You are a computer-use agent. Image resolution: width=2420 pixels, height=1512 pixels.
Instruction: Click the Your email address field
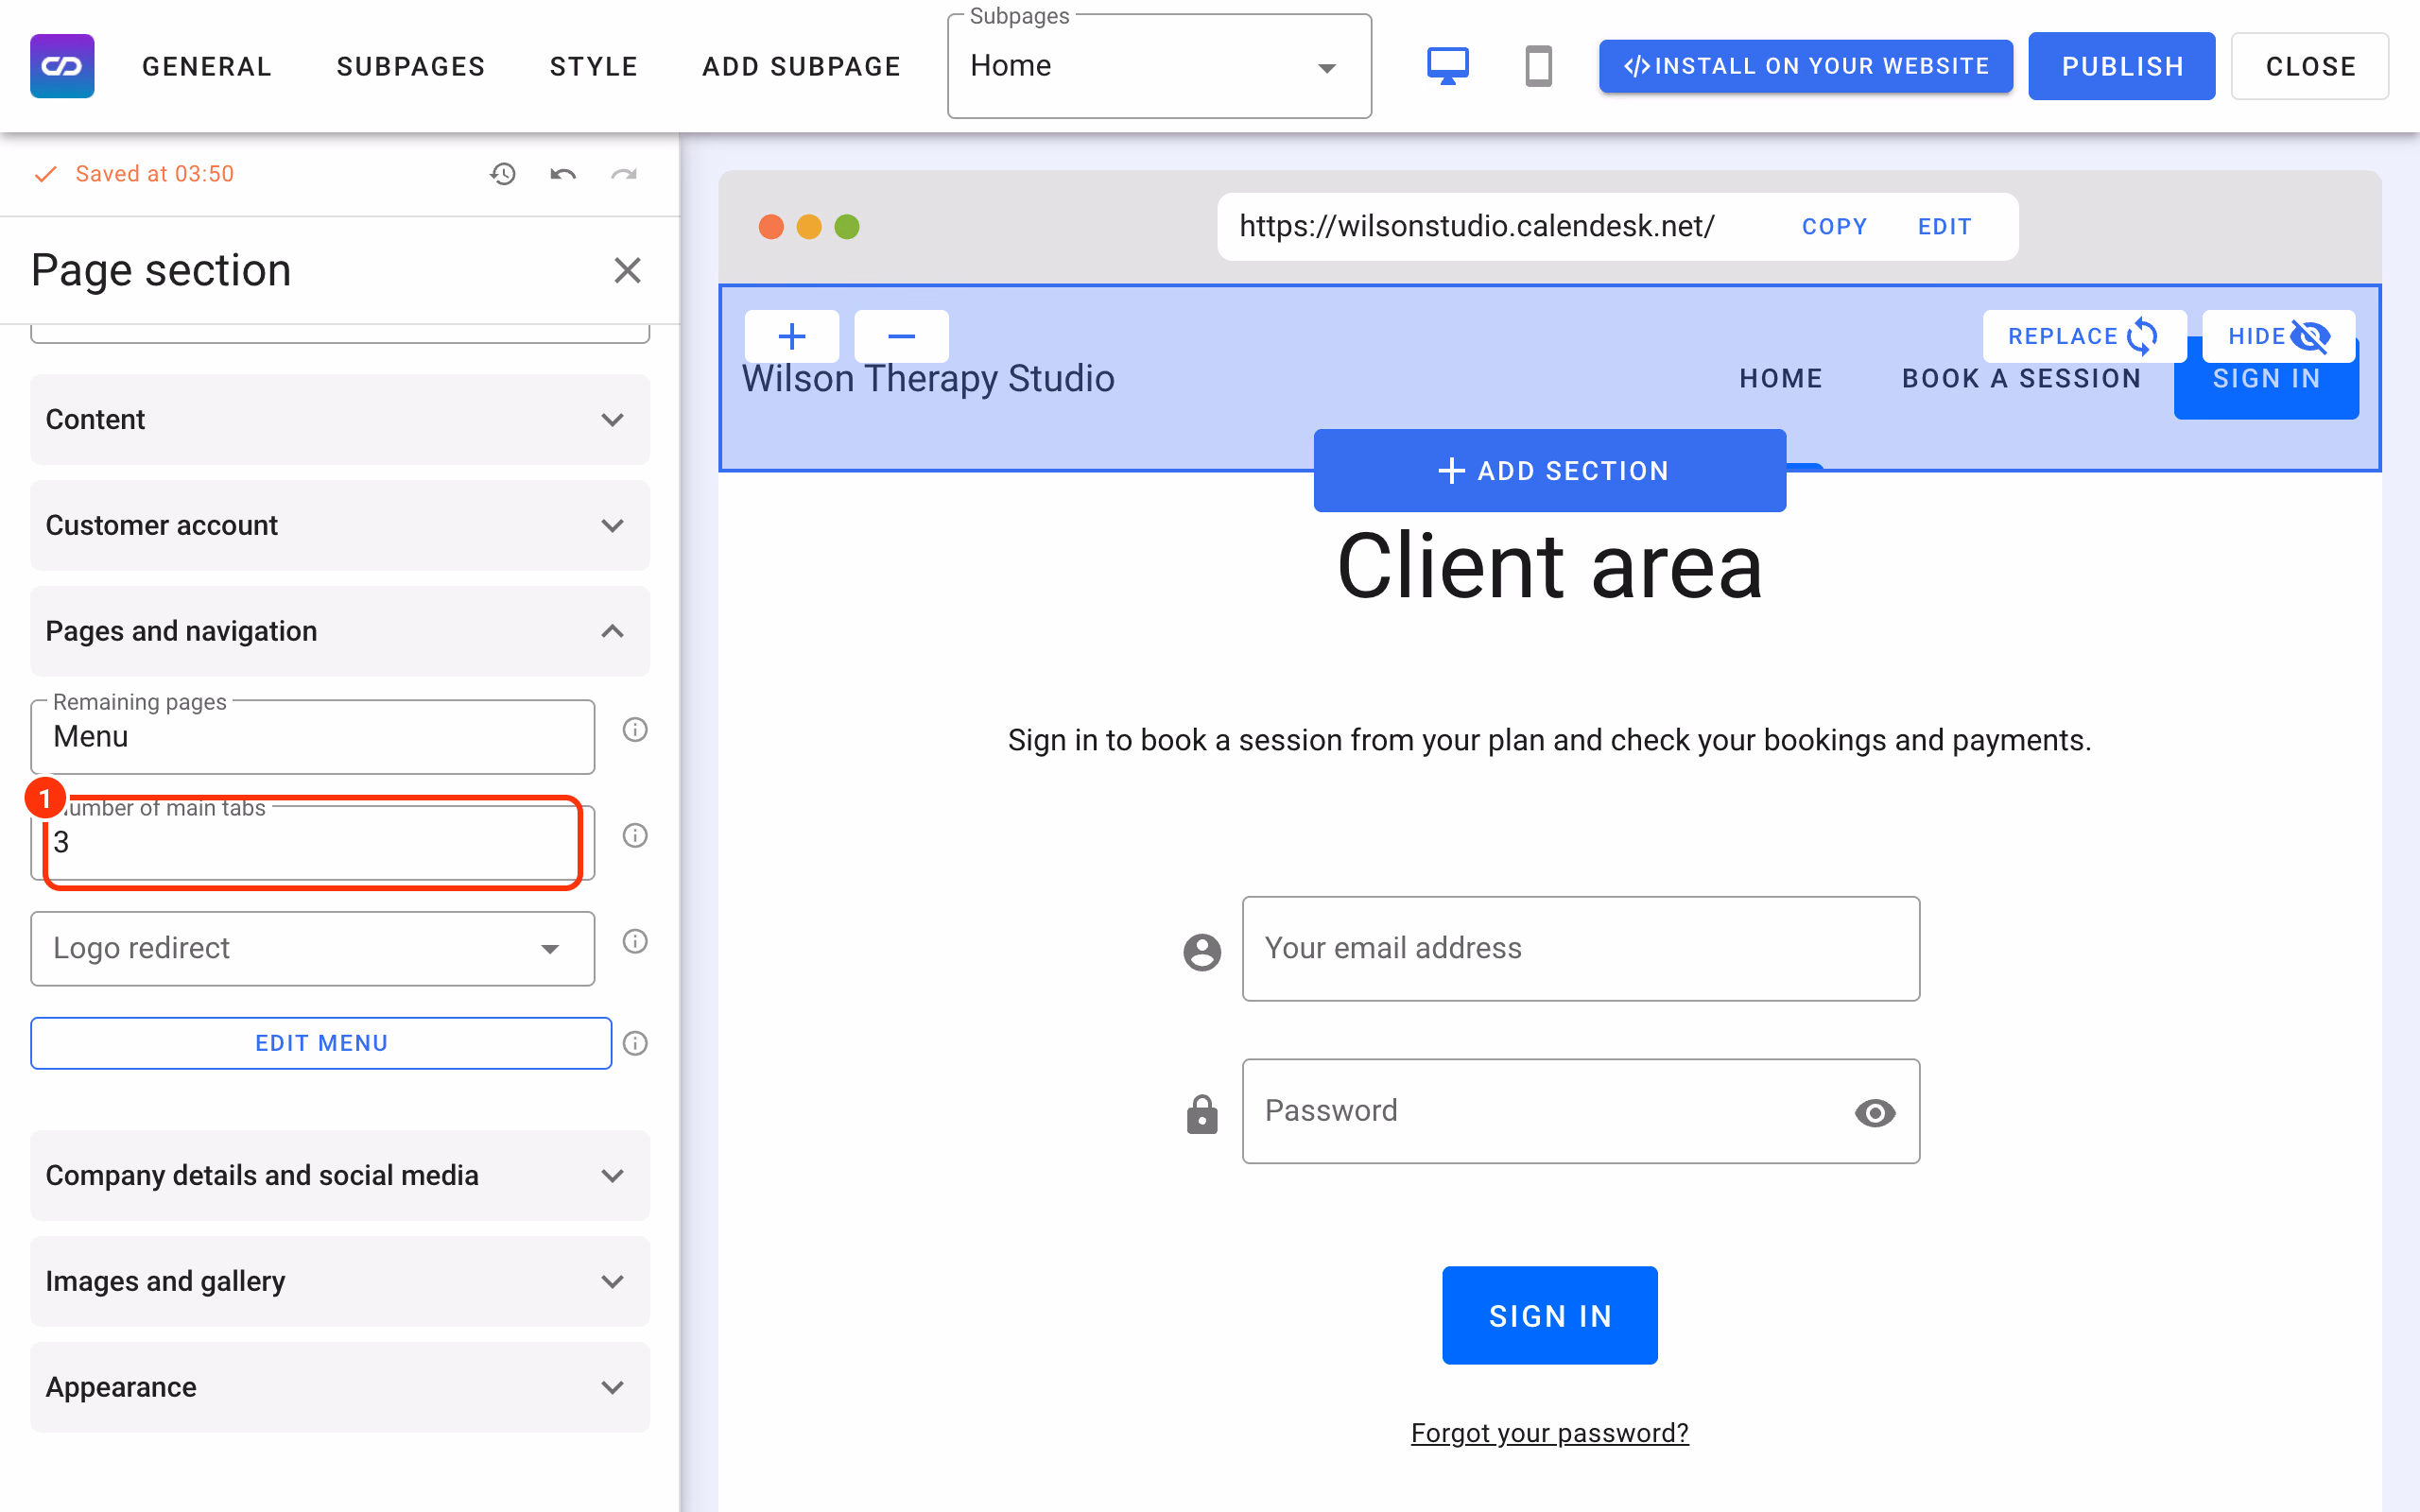1580,948
